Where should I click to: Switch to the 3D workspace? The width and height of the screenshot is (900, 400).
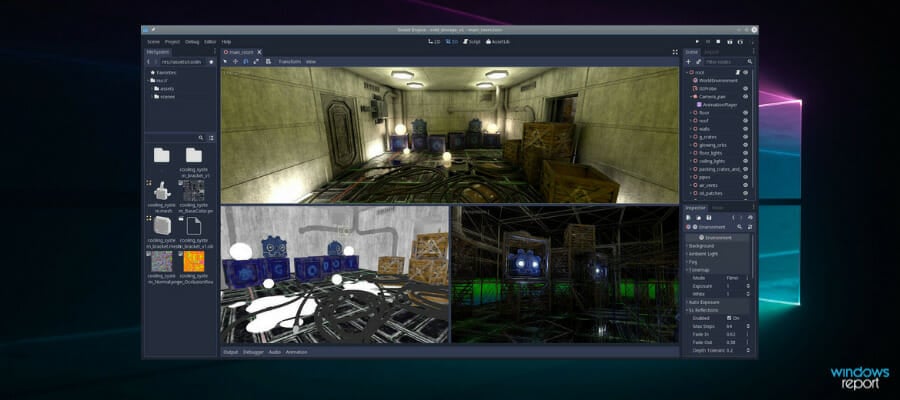452,42
